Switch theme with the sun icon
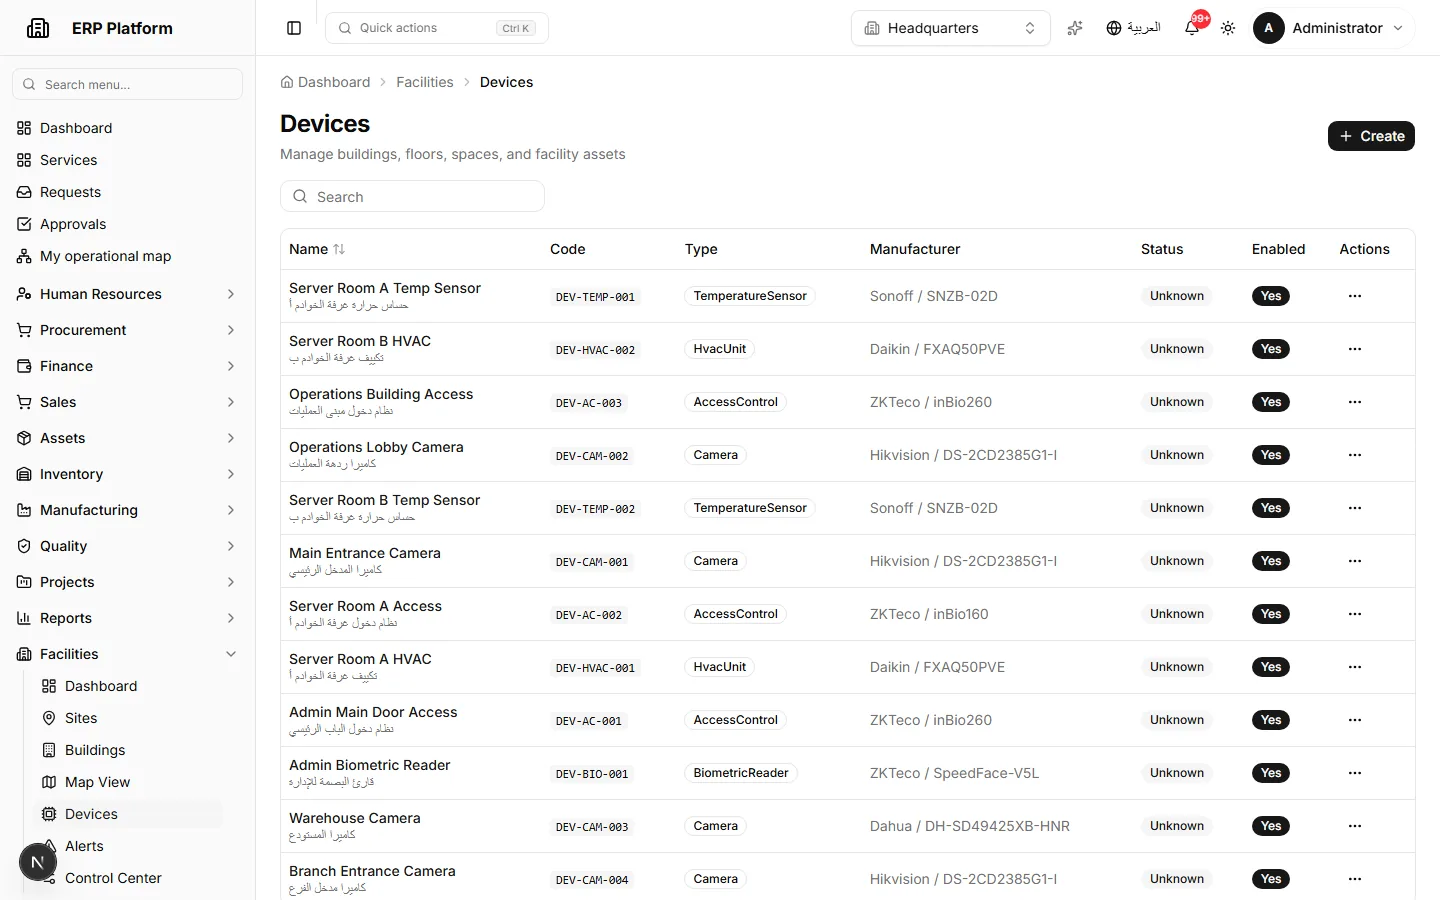Image resolution: width=1440 pixels, height=900 pixels. pos(1228,28)
